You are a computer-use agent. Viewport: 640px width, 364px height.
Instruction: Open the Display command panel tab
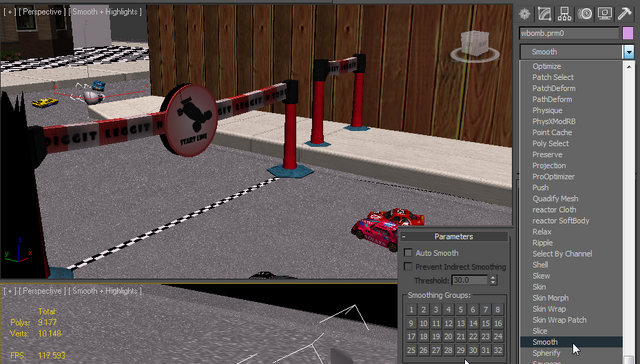coord(604,14)
